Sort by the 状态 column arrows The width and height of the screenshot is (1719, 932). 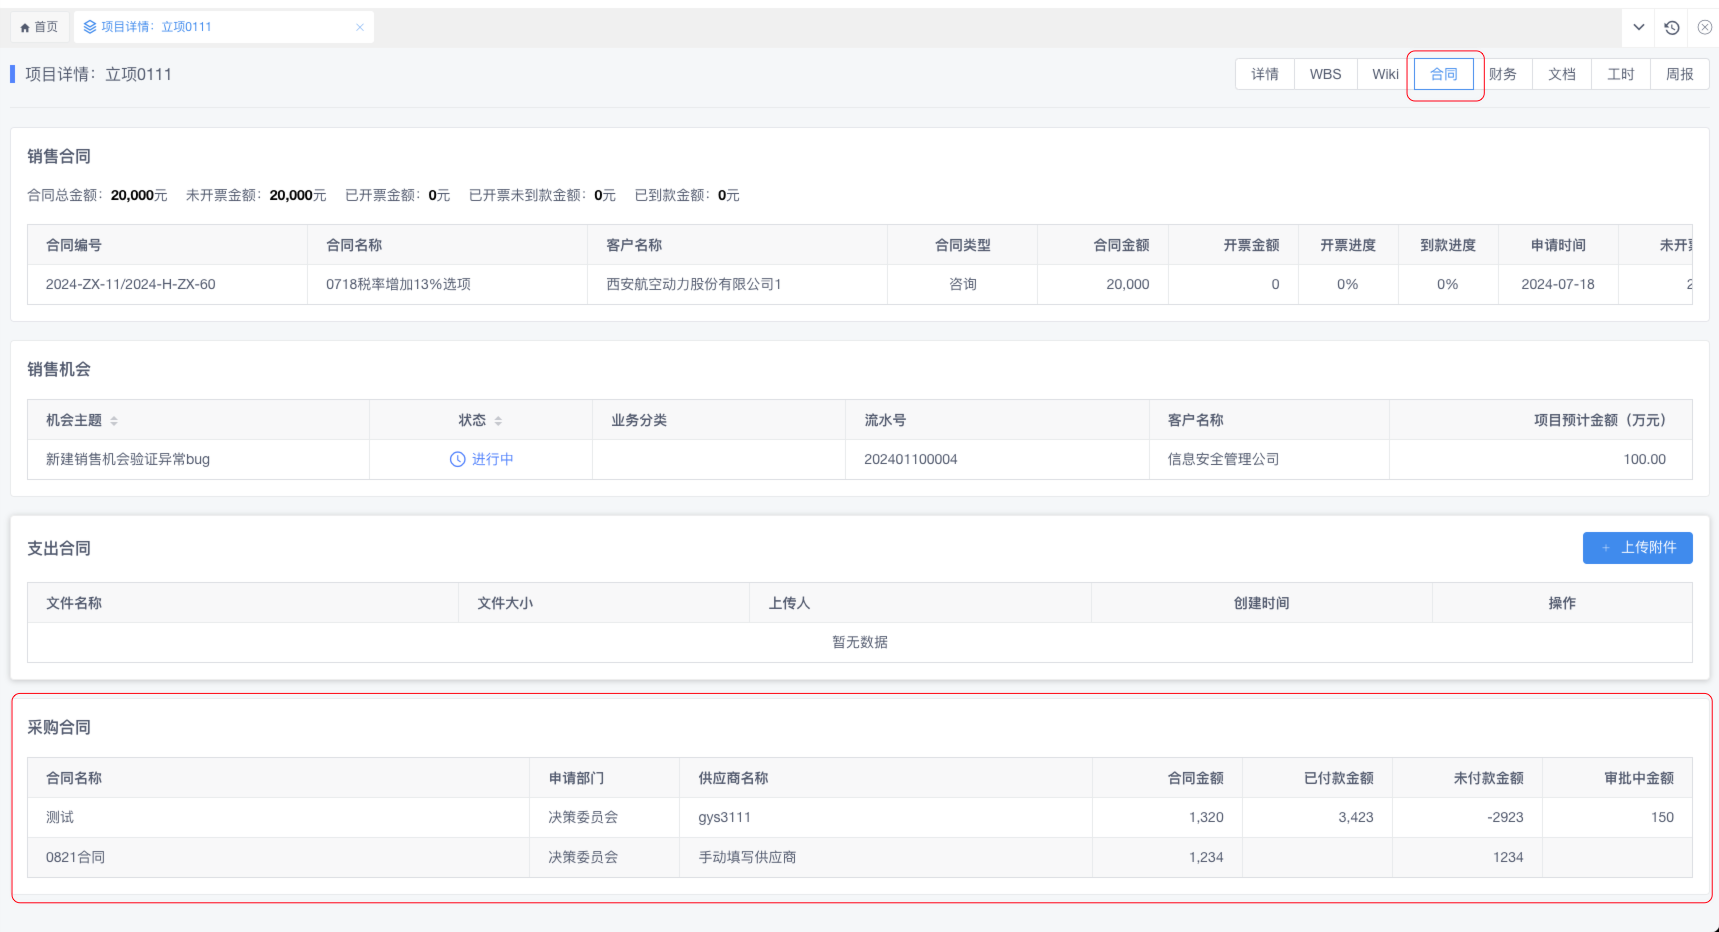(x=498, y=421)
